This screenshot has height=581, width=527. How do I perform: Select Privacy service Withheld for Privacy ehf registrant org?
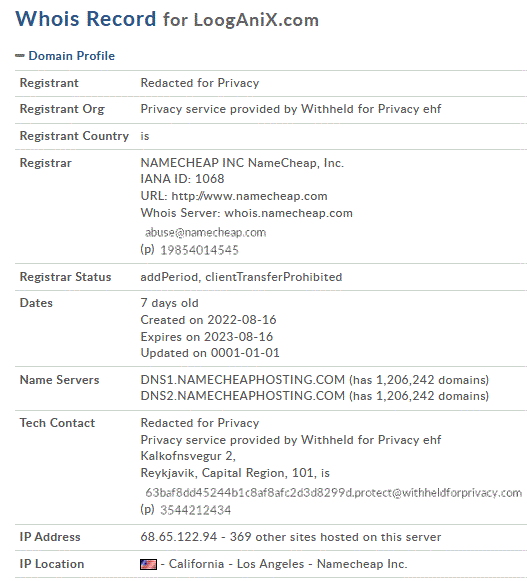coord(291,109)
